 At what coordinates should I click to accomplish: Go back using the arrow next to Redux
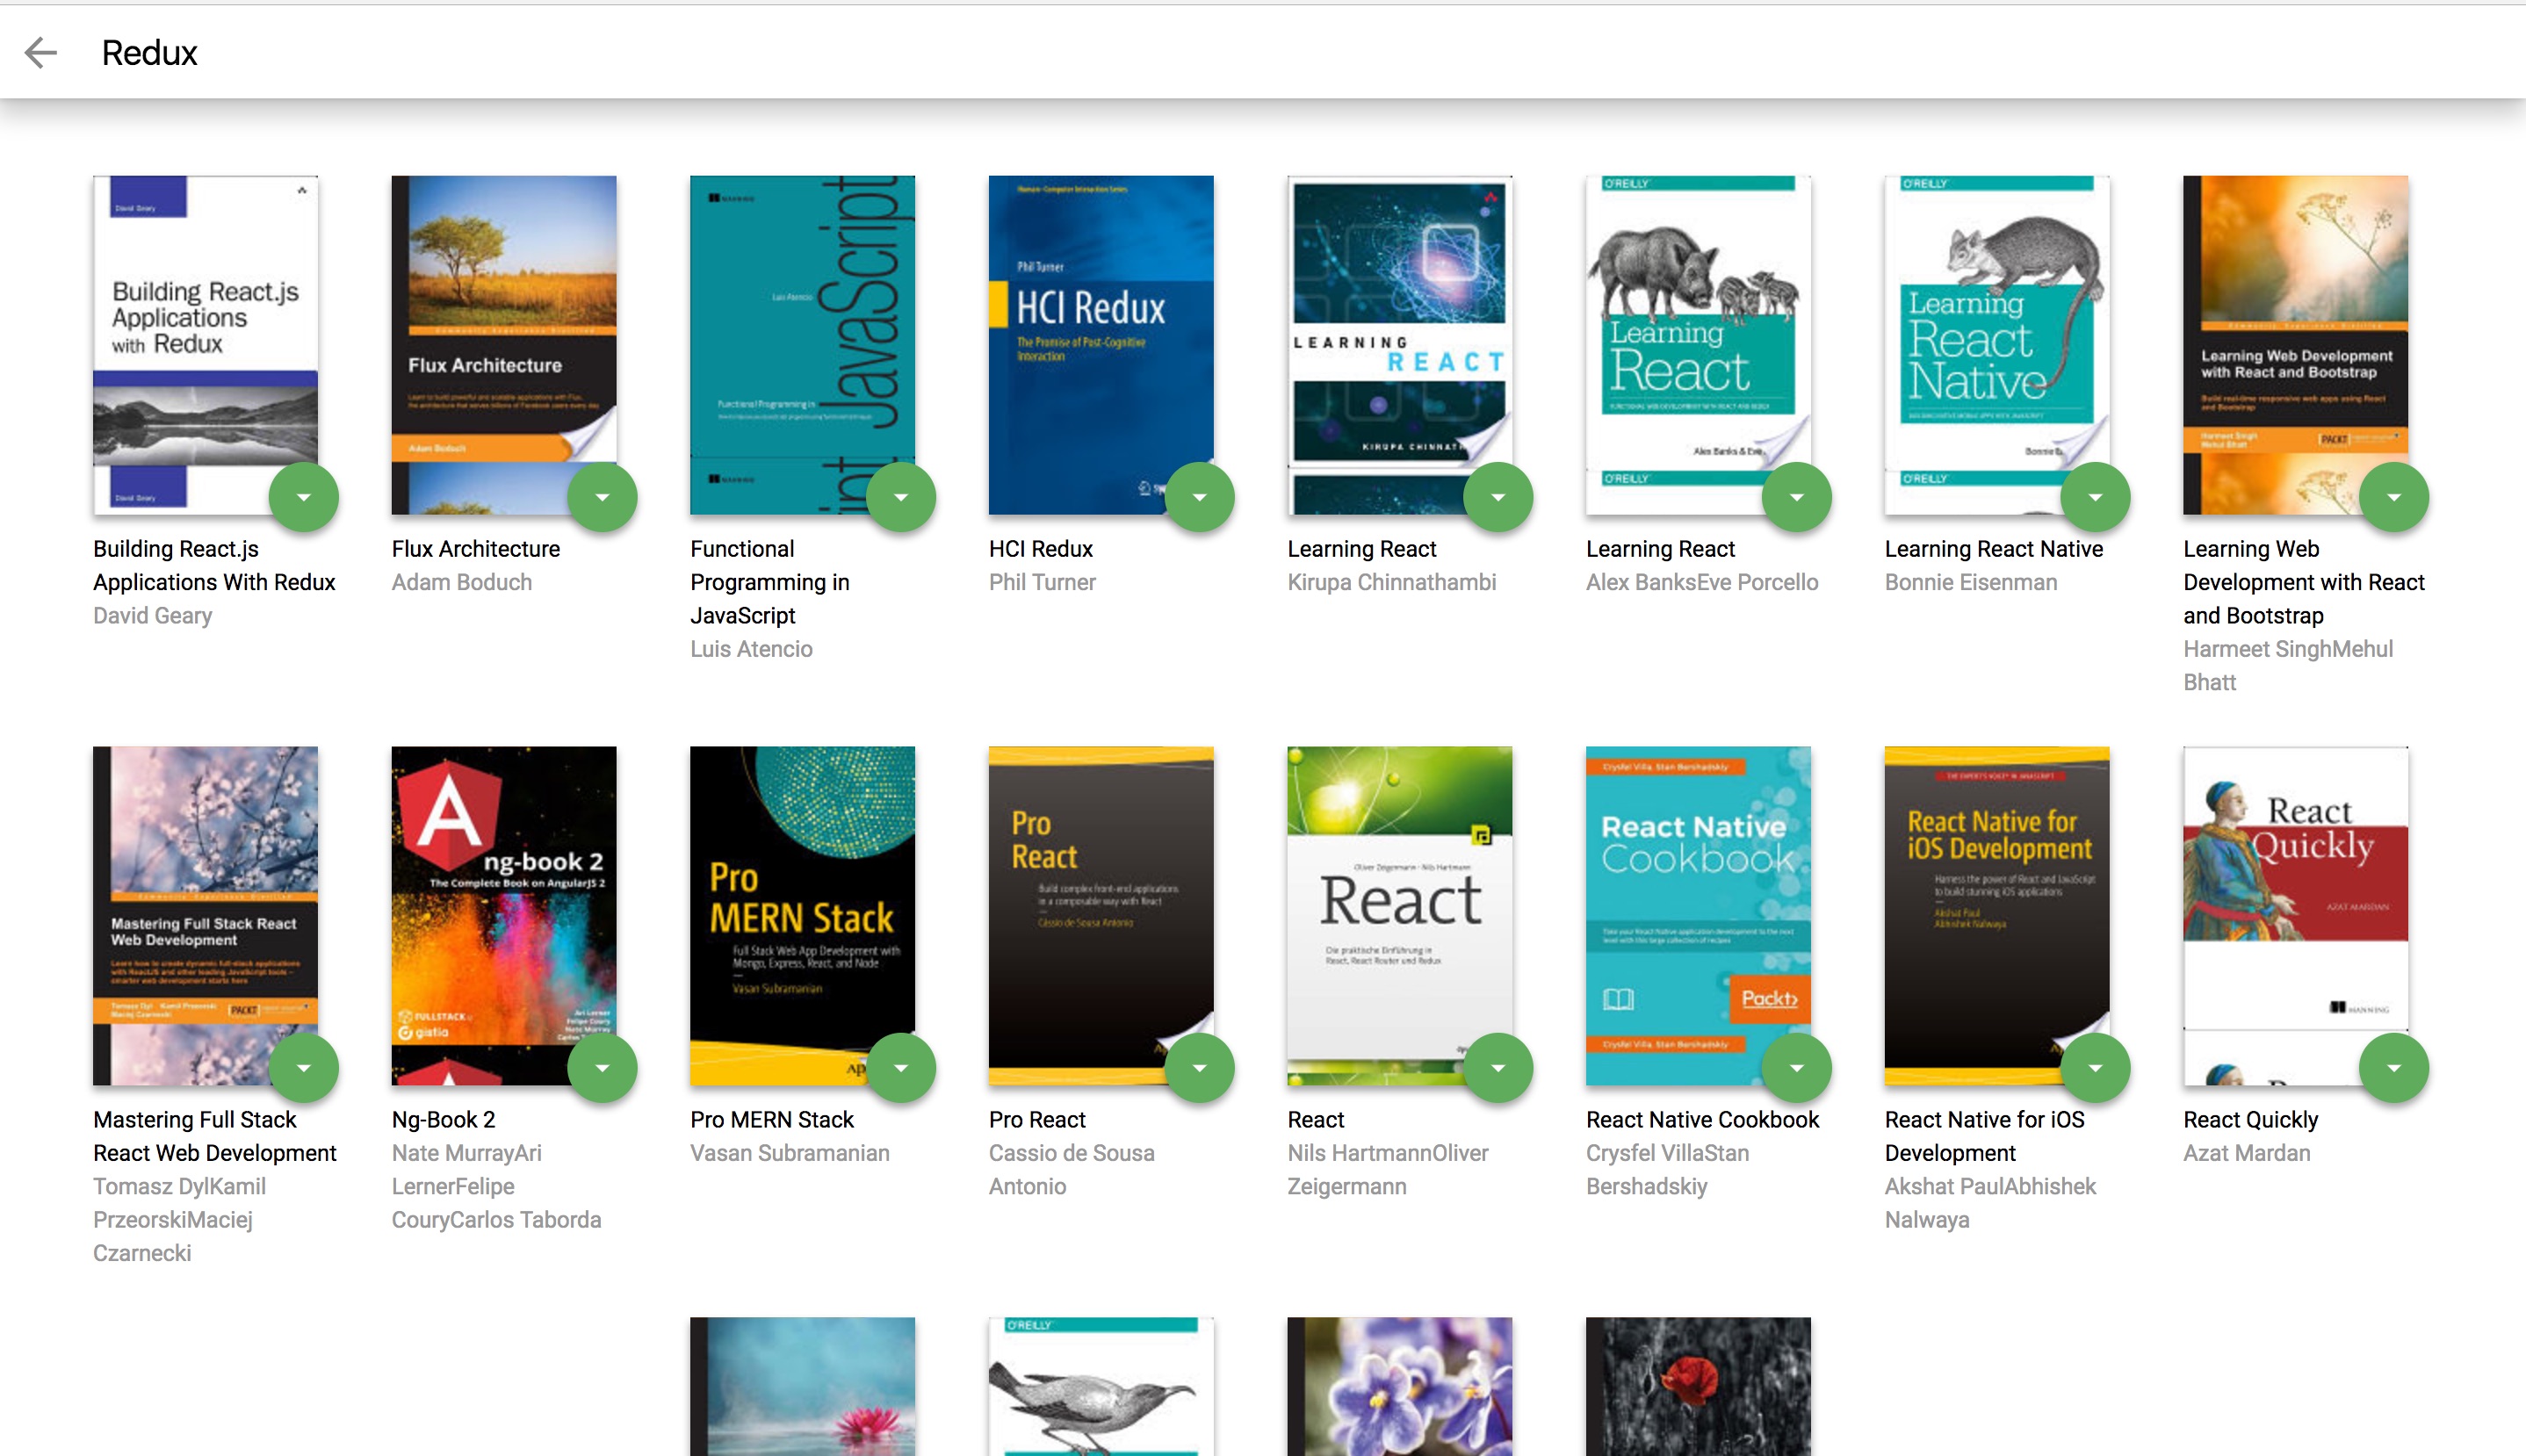(x=41, y=52)
